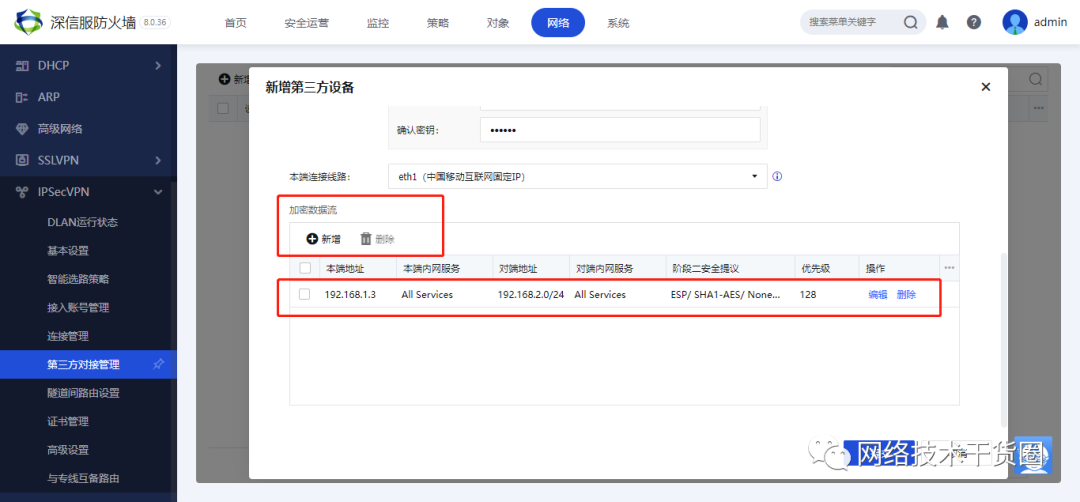Expand the SSLVPN menu chevron

158,160
